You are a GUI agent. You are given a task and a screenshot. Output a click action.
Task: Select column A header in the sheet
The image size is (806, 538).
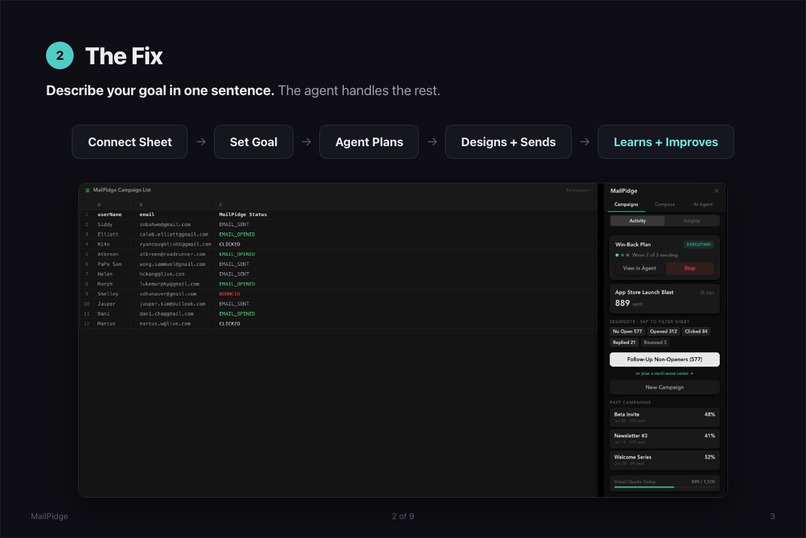[x=99, y=205]
